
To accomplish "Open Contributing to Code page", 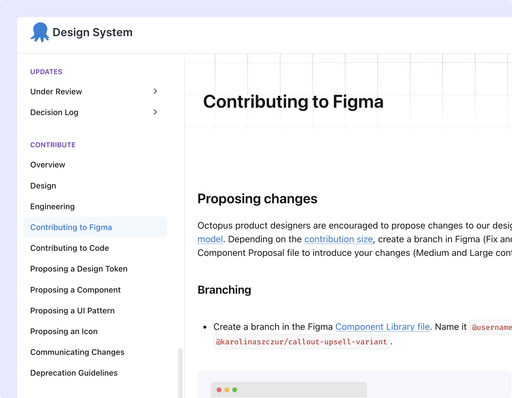I will pyautogui.click(x=69, y=248).
